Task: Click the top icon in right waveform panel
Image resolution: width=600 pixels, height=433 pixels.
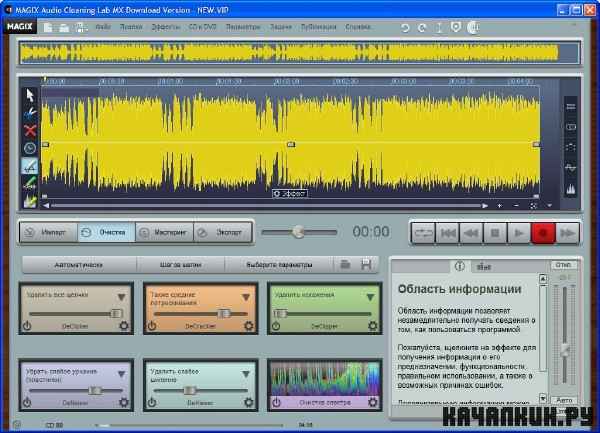Action: click(571, 107)
